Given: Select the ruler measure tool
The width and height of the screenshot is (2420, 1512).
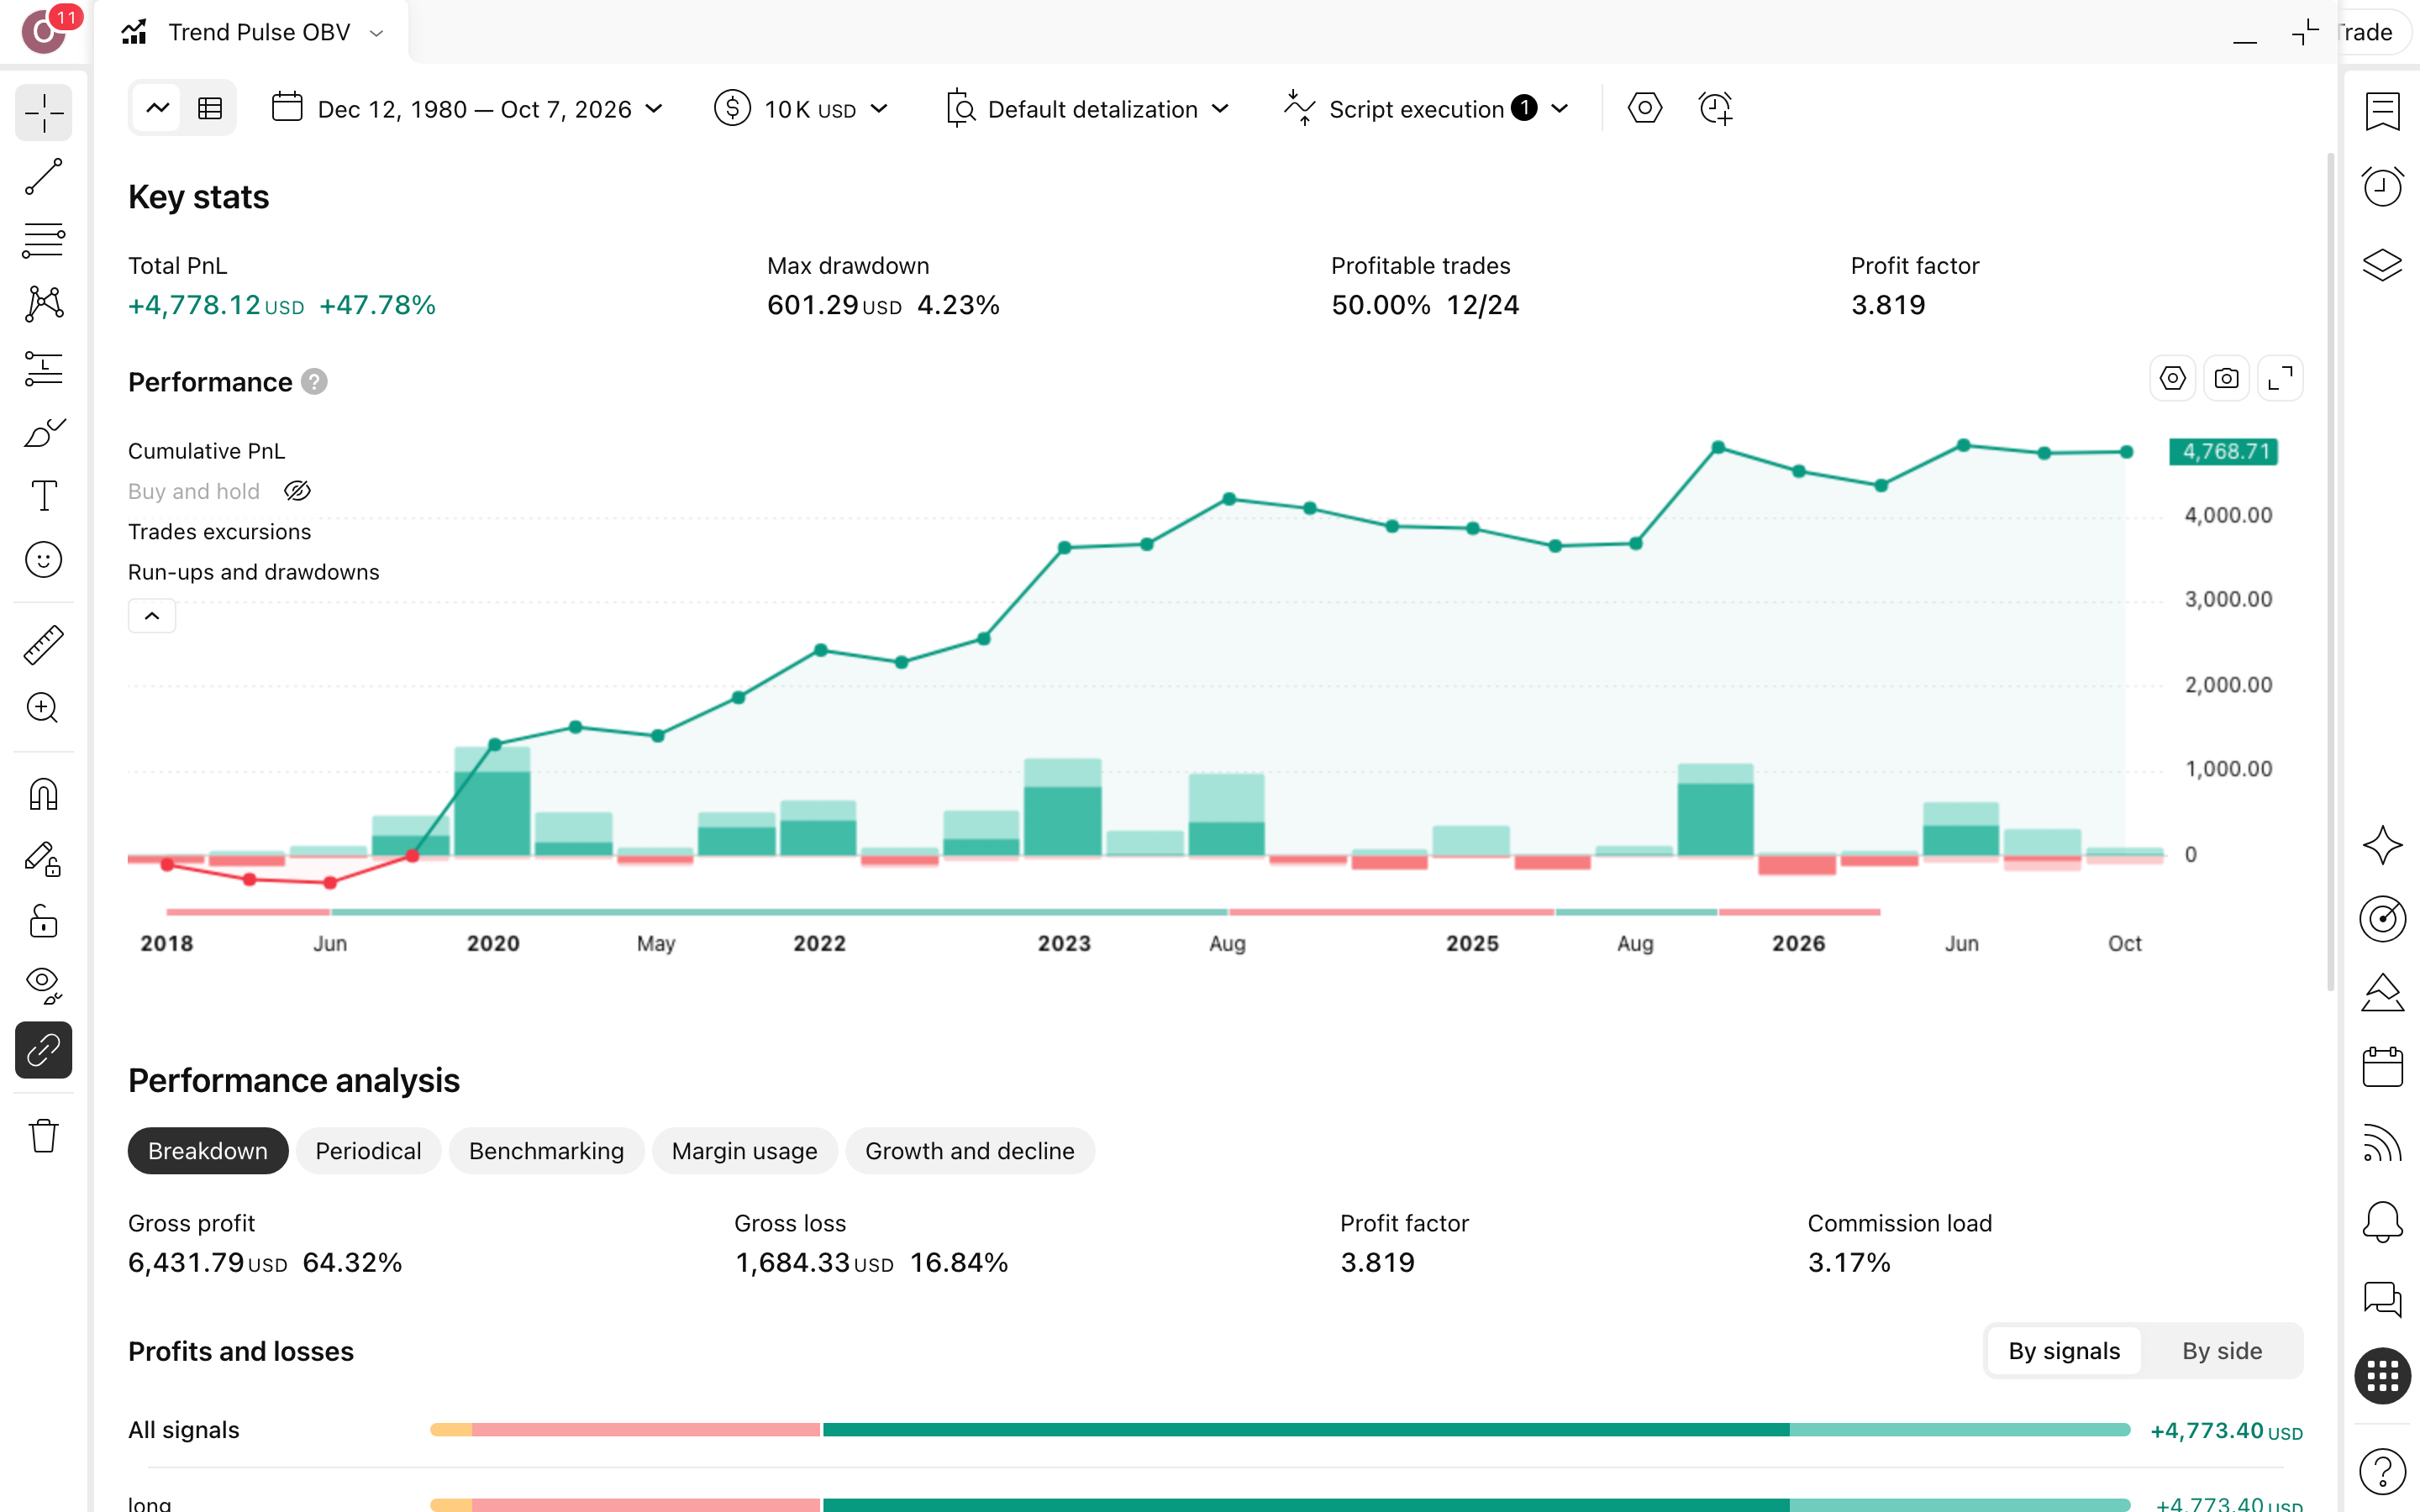Looking at the screenshot, I should pyautogui.click(x=44, y=645).
